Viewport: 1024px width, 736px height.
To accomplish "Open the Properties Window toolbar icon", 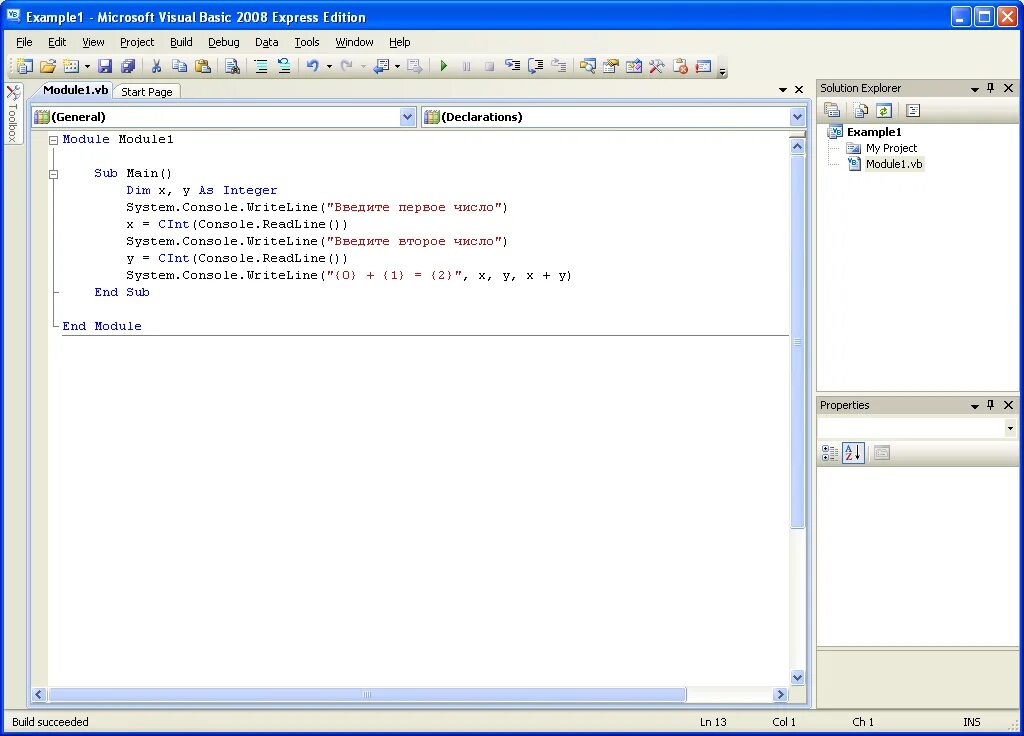I will [611, 66].
